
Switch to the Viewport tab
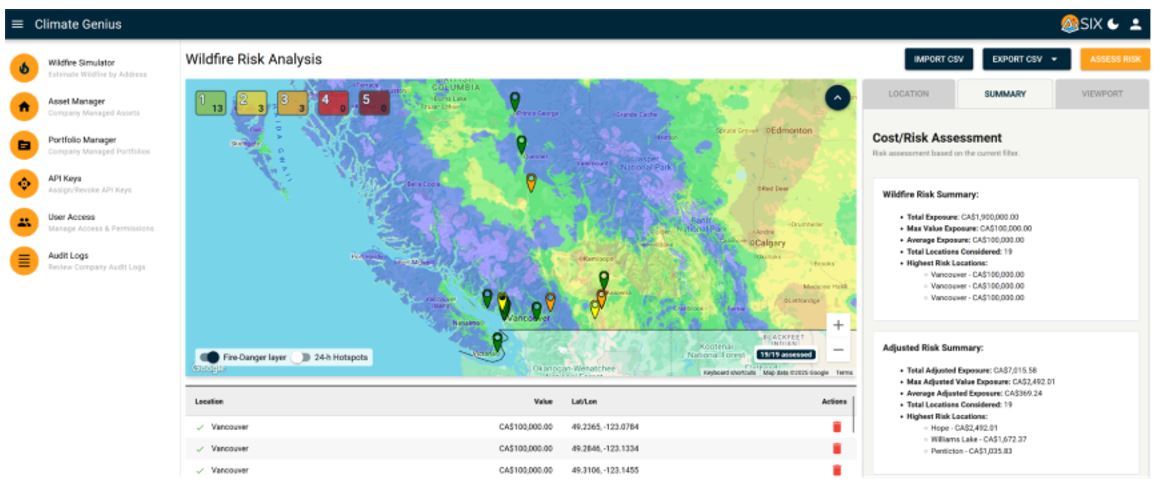tap(1102, 94)
